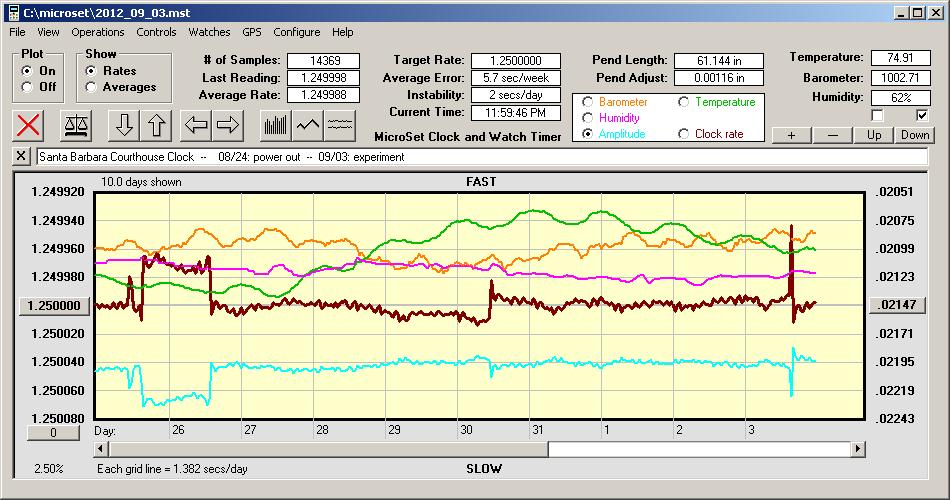Select the Barometer trace option

coord(587,102)
